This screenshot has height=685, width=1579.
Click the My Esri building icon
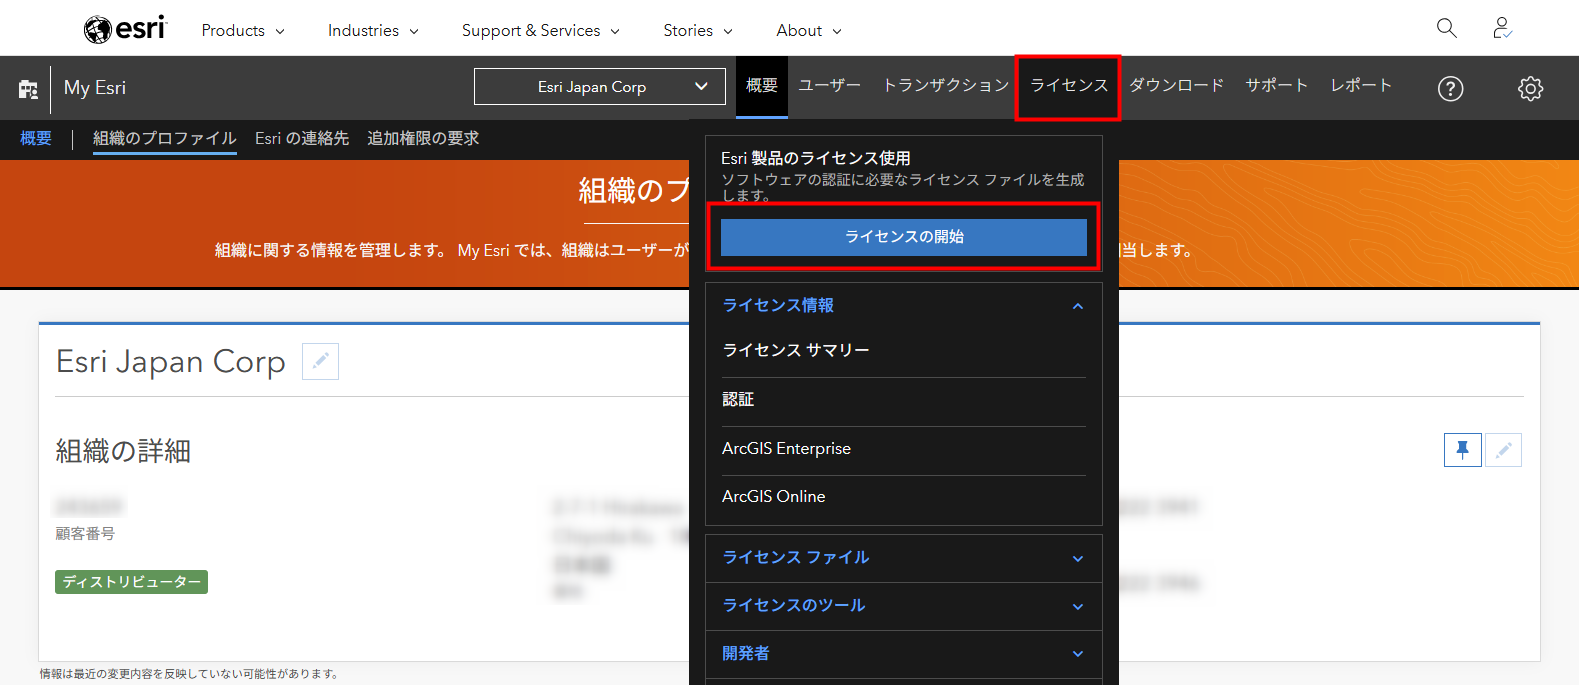28,89
